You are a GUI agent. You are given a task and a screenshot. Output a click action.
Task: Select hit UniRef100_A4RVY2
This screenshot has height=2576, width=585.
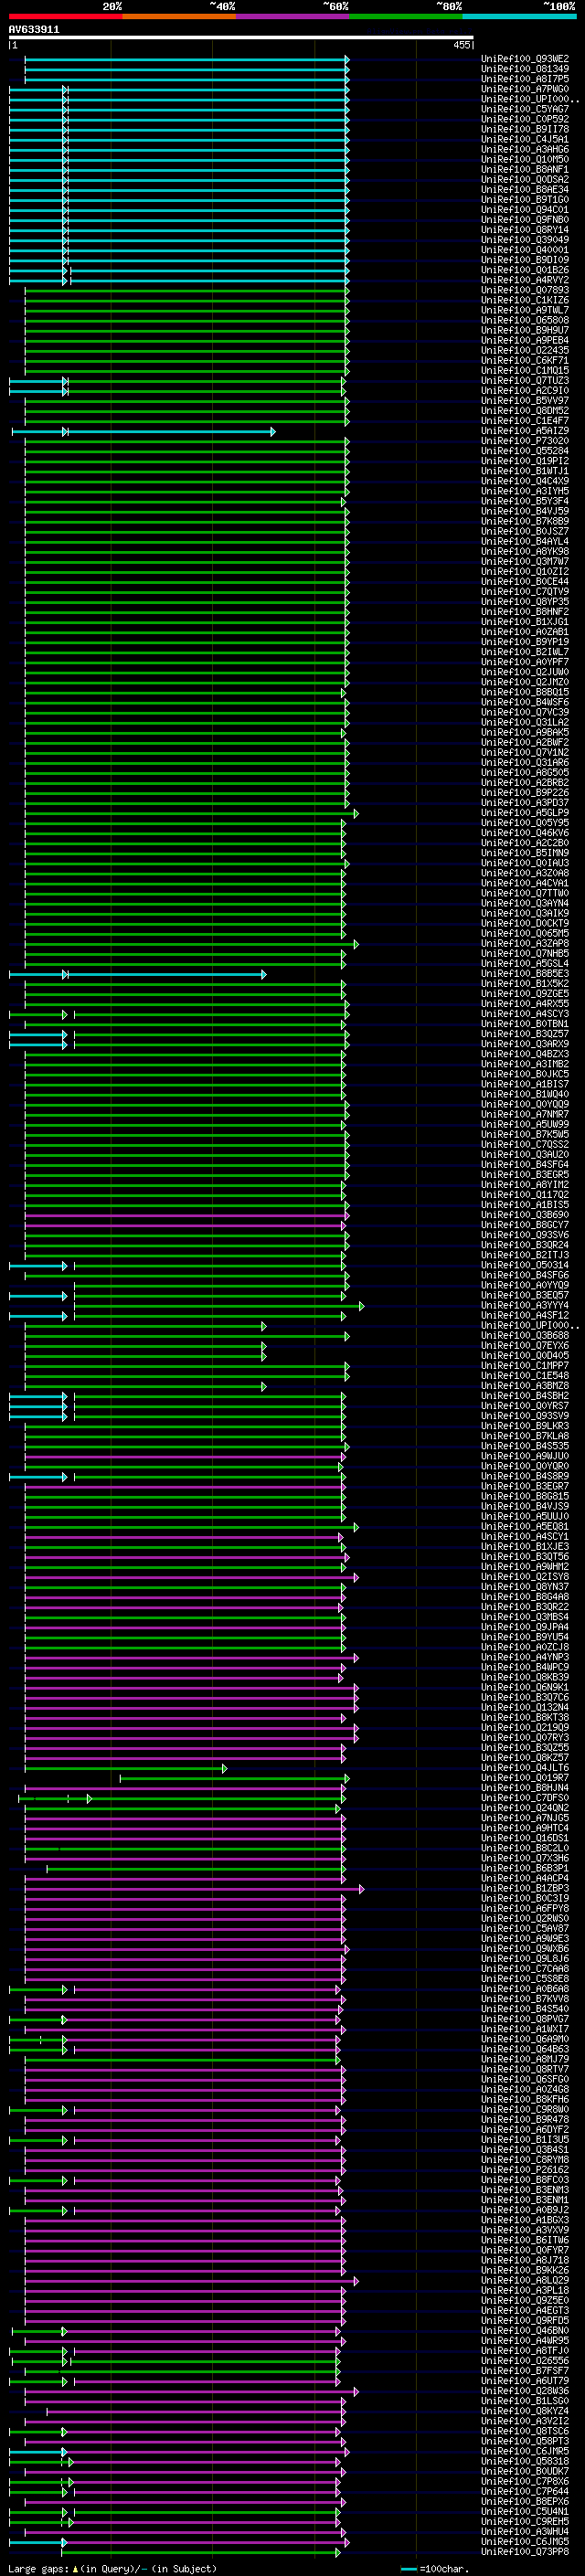coord(525,280)
